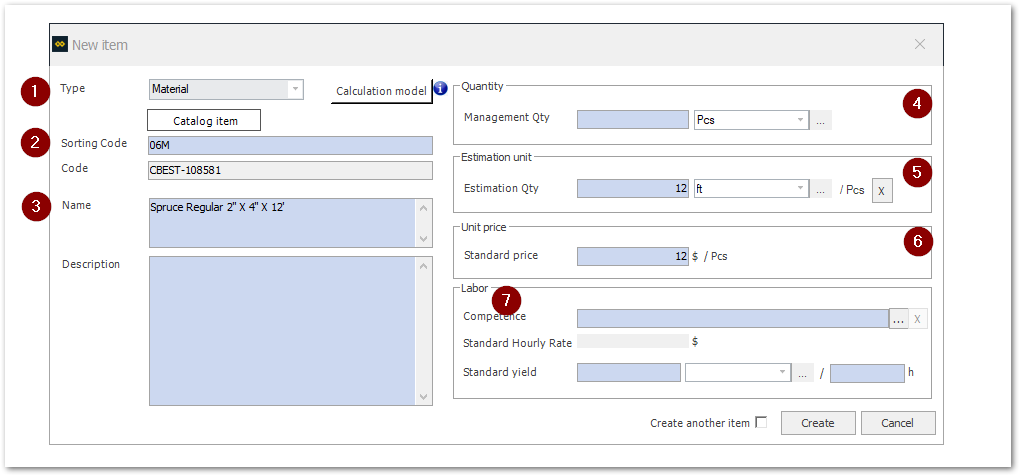Click the app logo in the title bar
The image size is (1020, 476).
[x=59, y=45]
